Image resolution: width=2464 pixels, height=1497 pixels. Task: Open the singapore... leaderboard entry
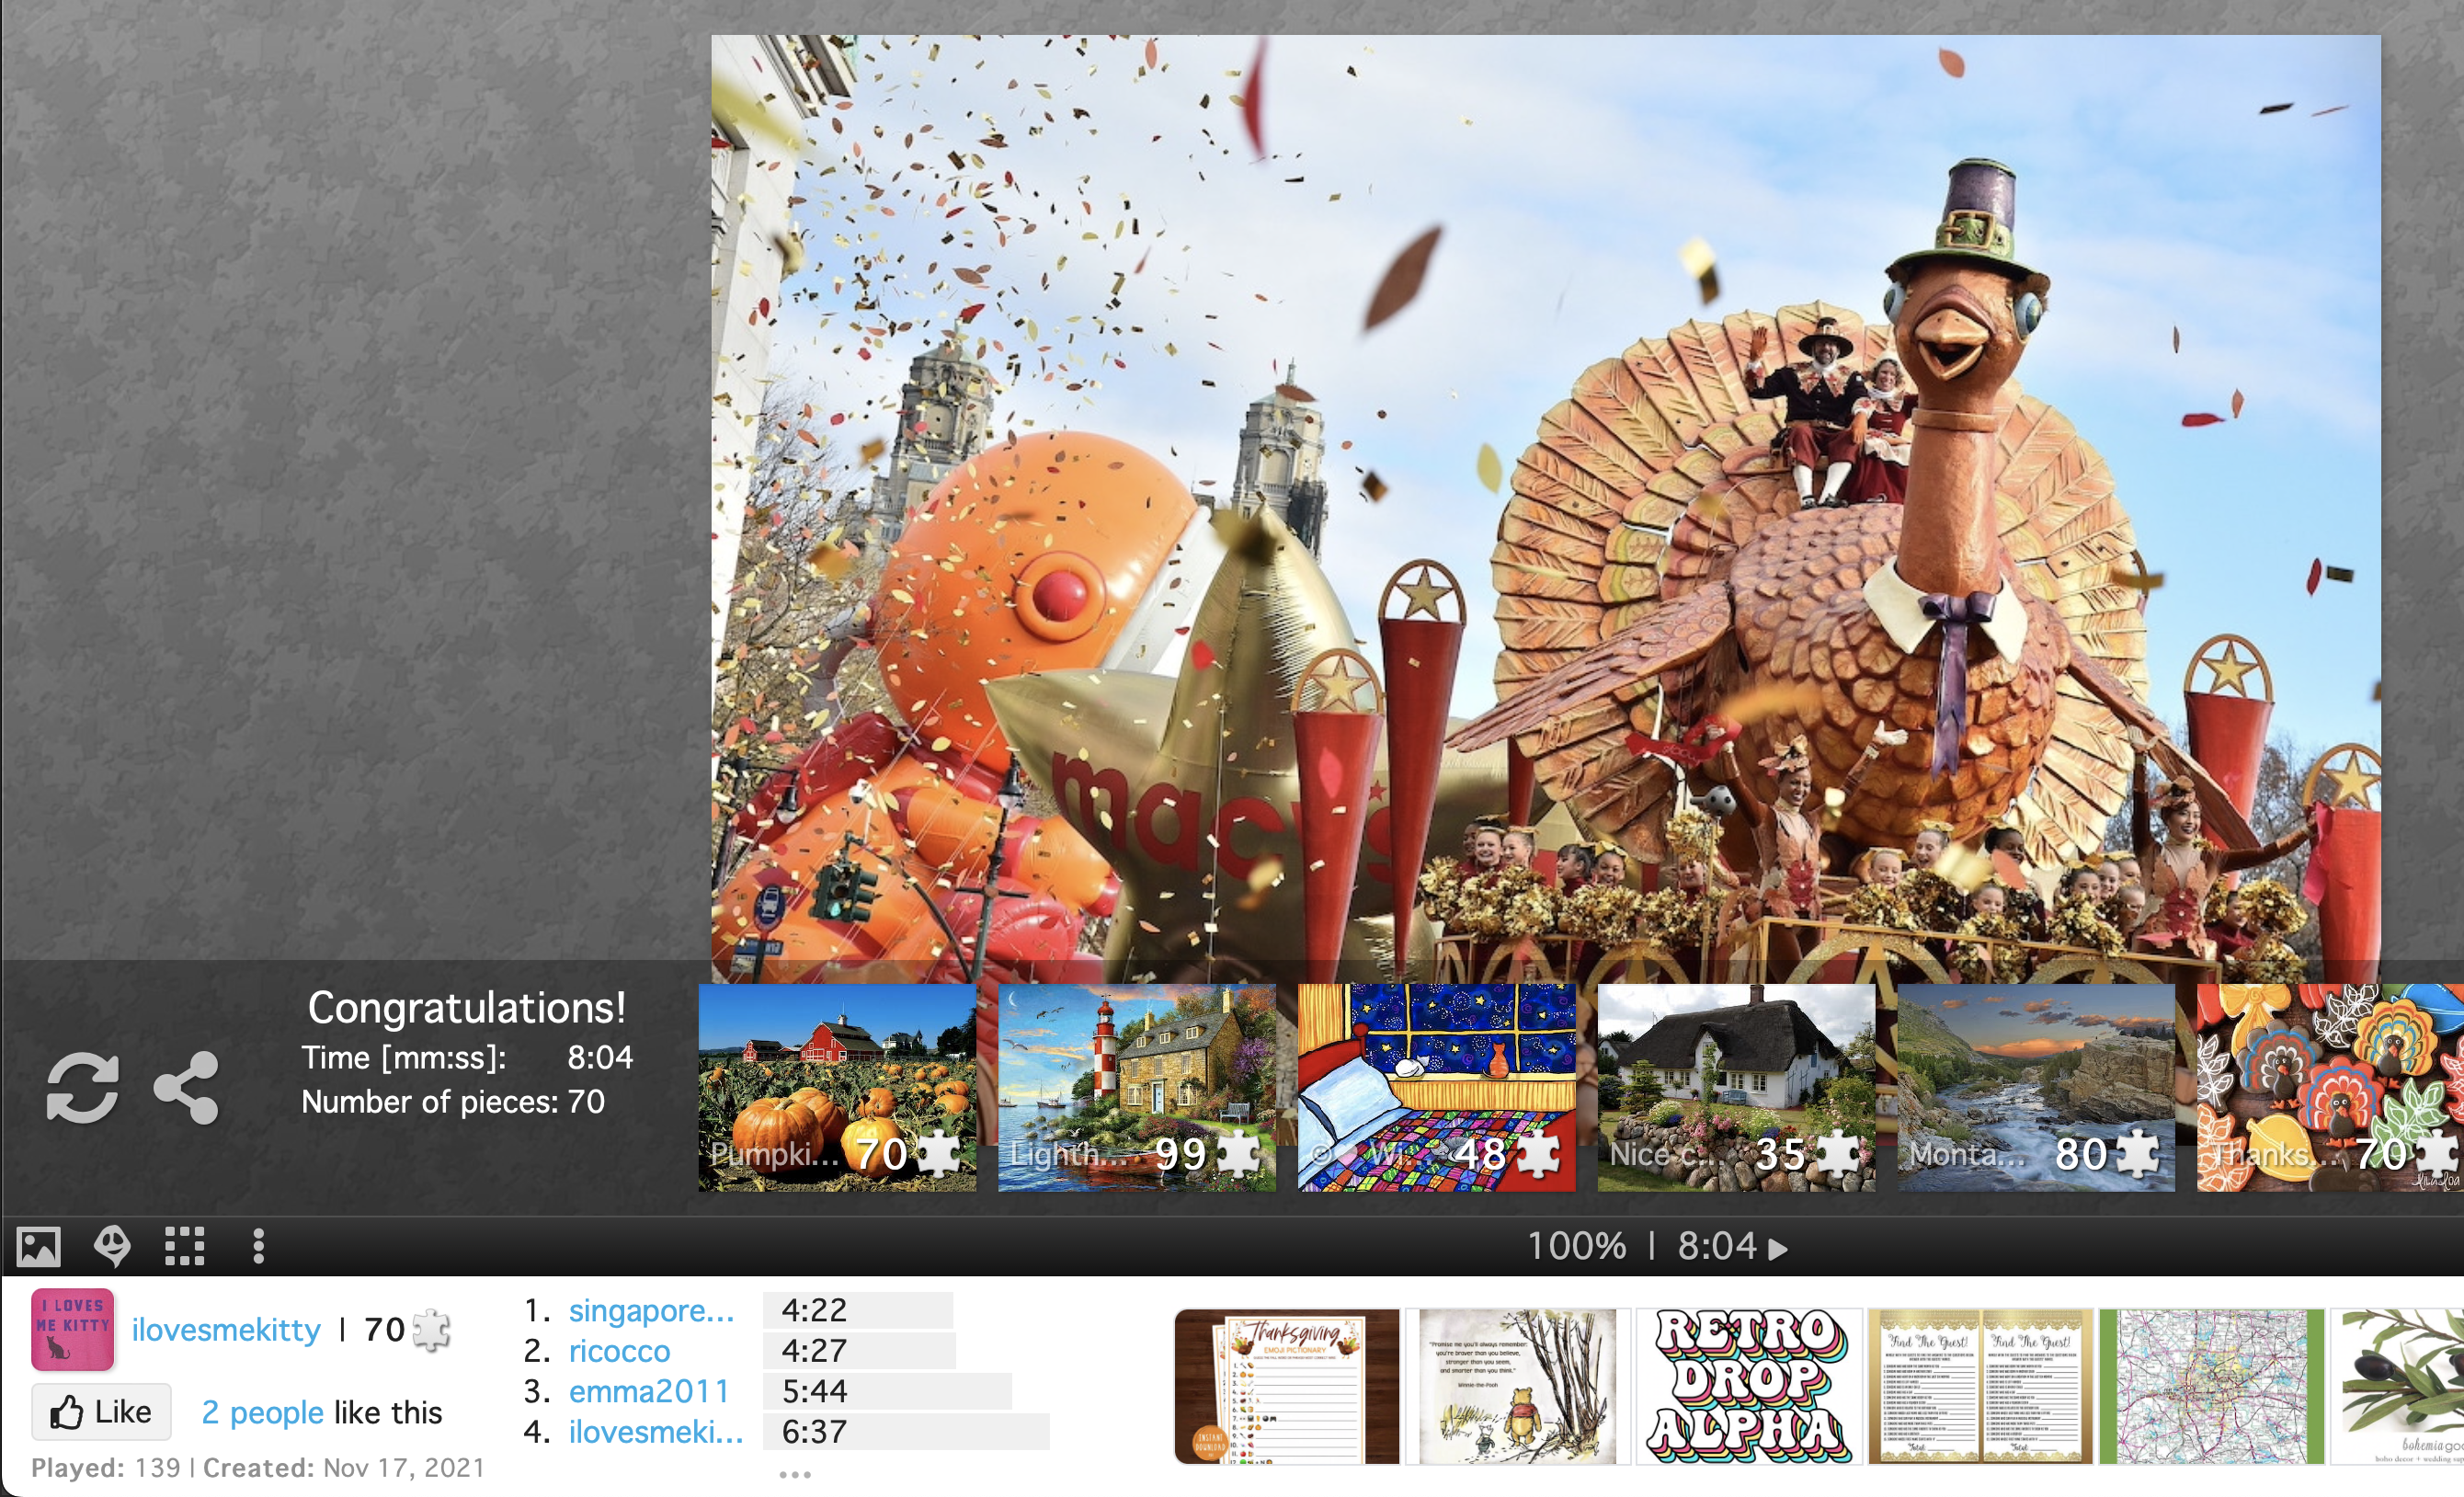651,1310
